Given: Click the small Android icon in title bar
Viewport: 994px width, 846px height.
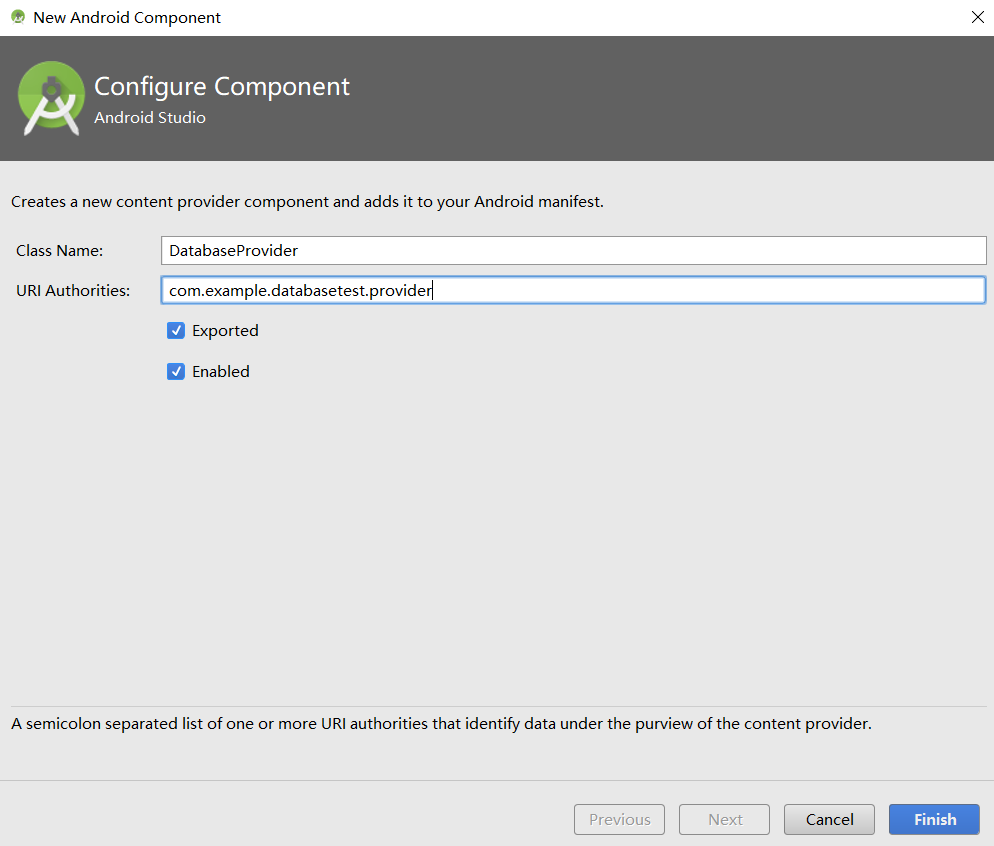Looking at the screenshot, I should click(17, 17).
